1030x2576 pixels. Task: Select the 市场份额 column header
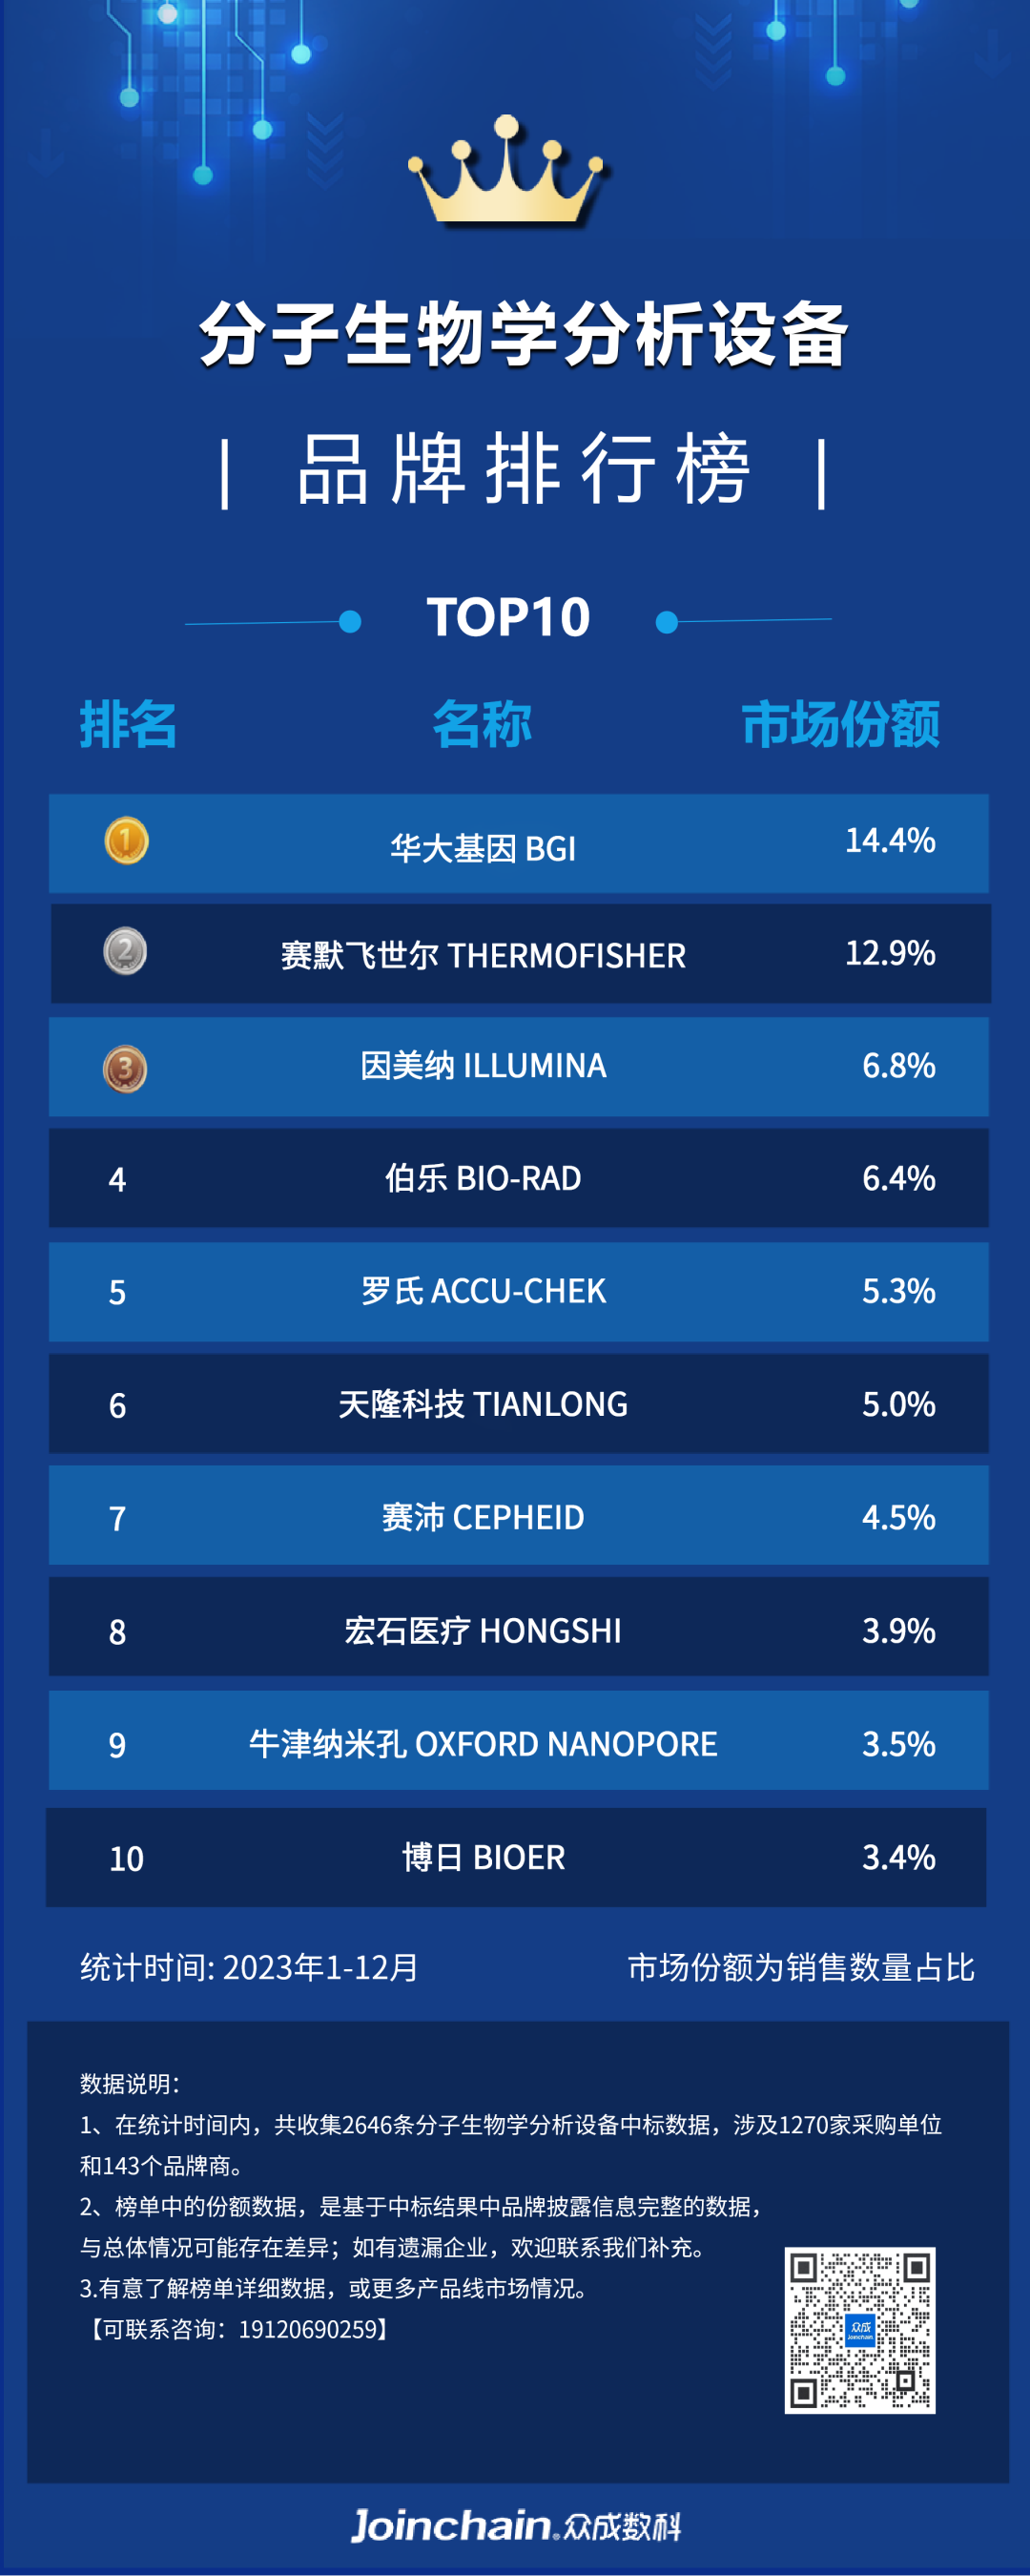(x=840, y=724)
